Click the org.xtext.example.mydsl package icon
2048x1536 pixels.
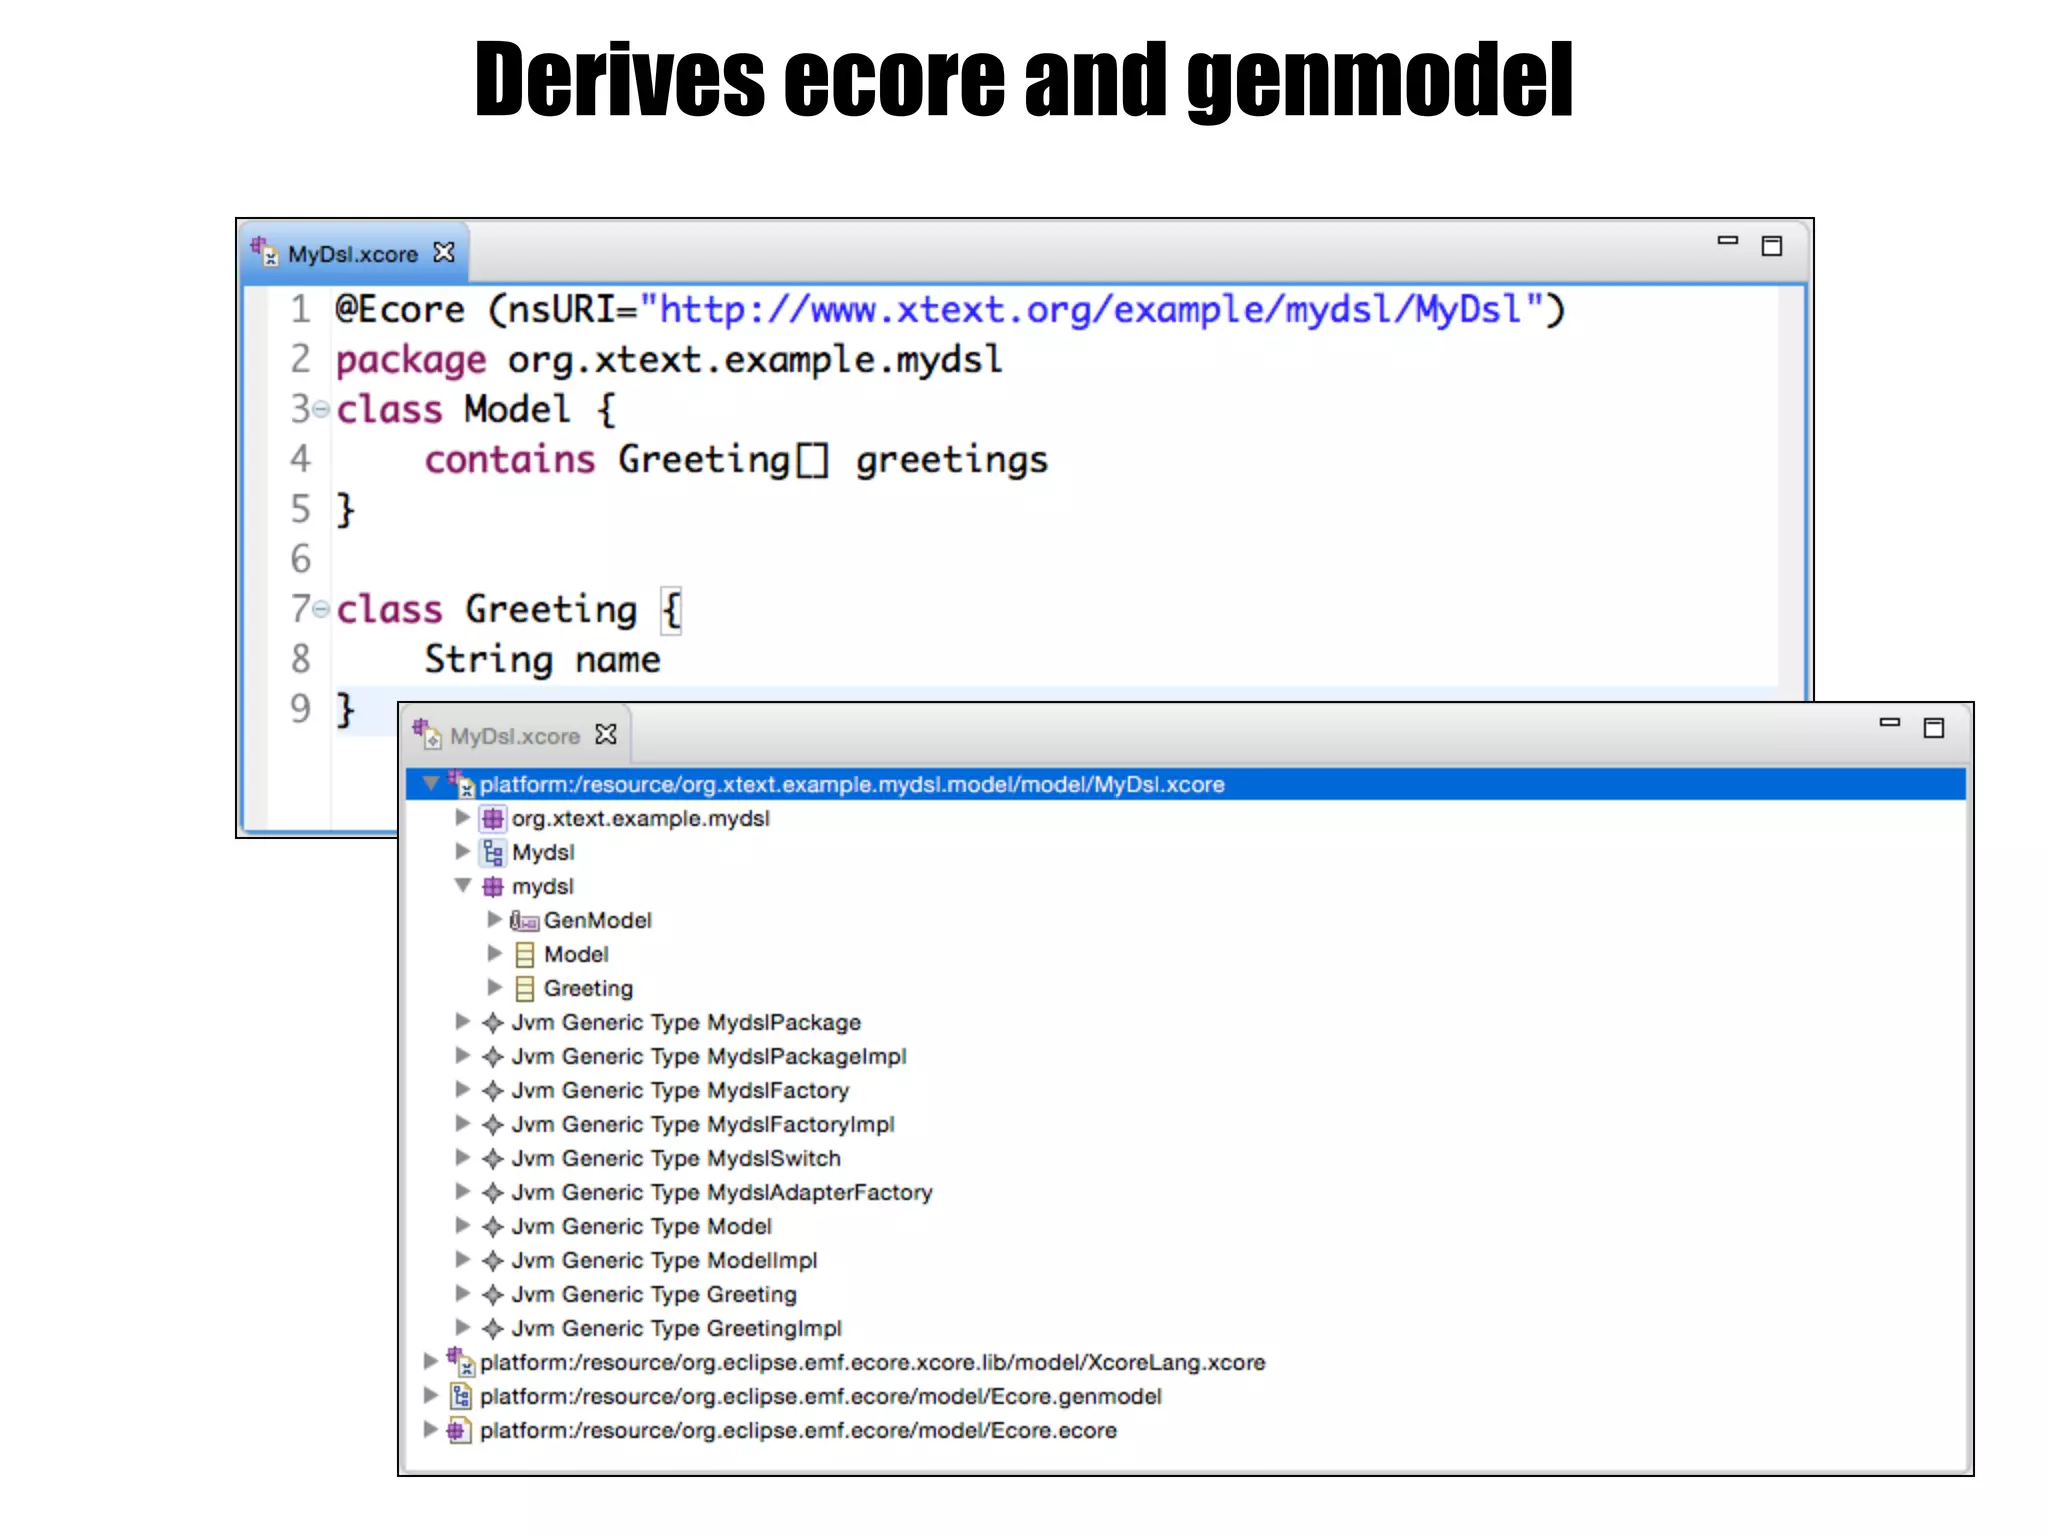[x=493, y=819]
